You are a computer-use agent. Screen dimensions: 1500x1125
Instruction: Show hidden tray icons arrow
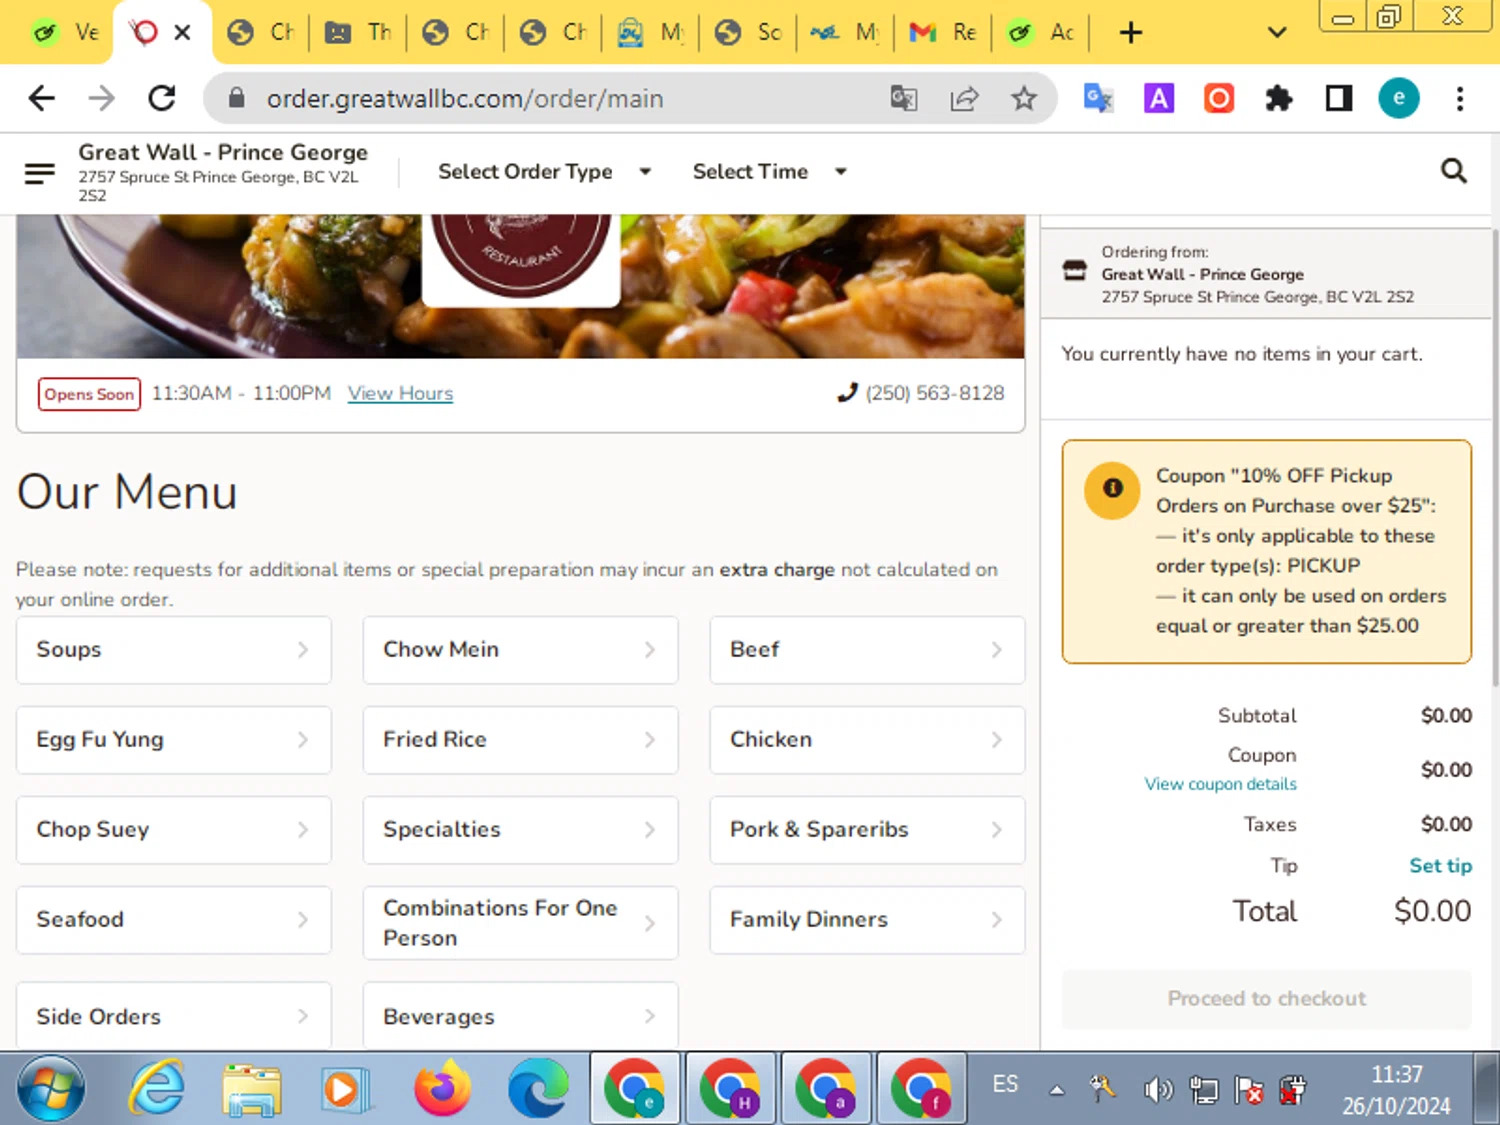point(1056,1090)
